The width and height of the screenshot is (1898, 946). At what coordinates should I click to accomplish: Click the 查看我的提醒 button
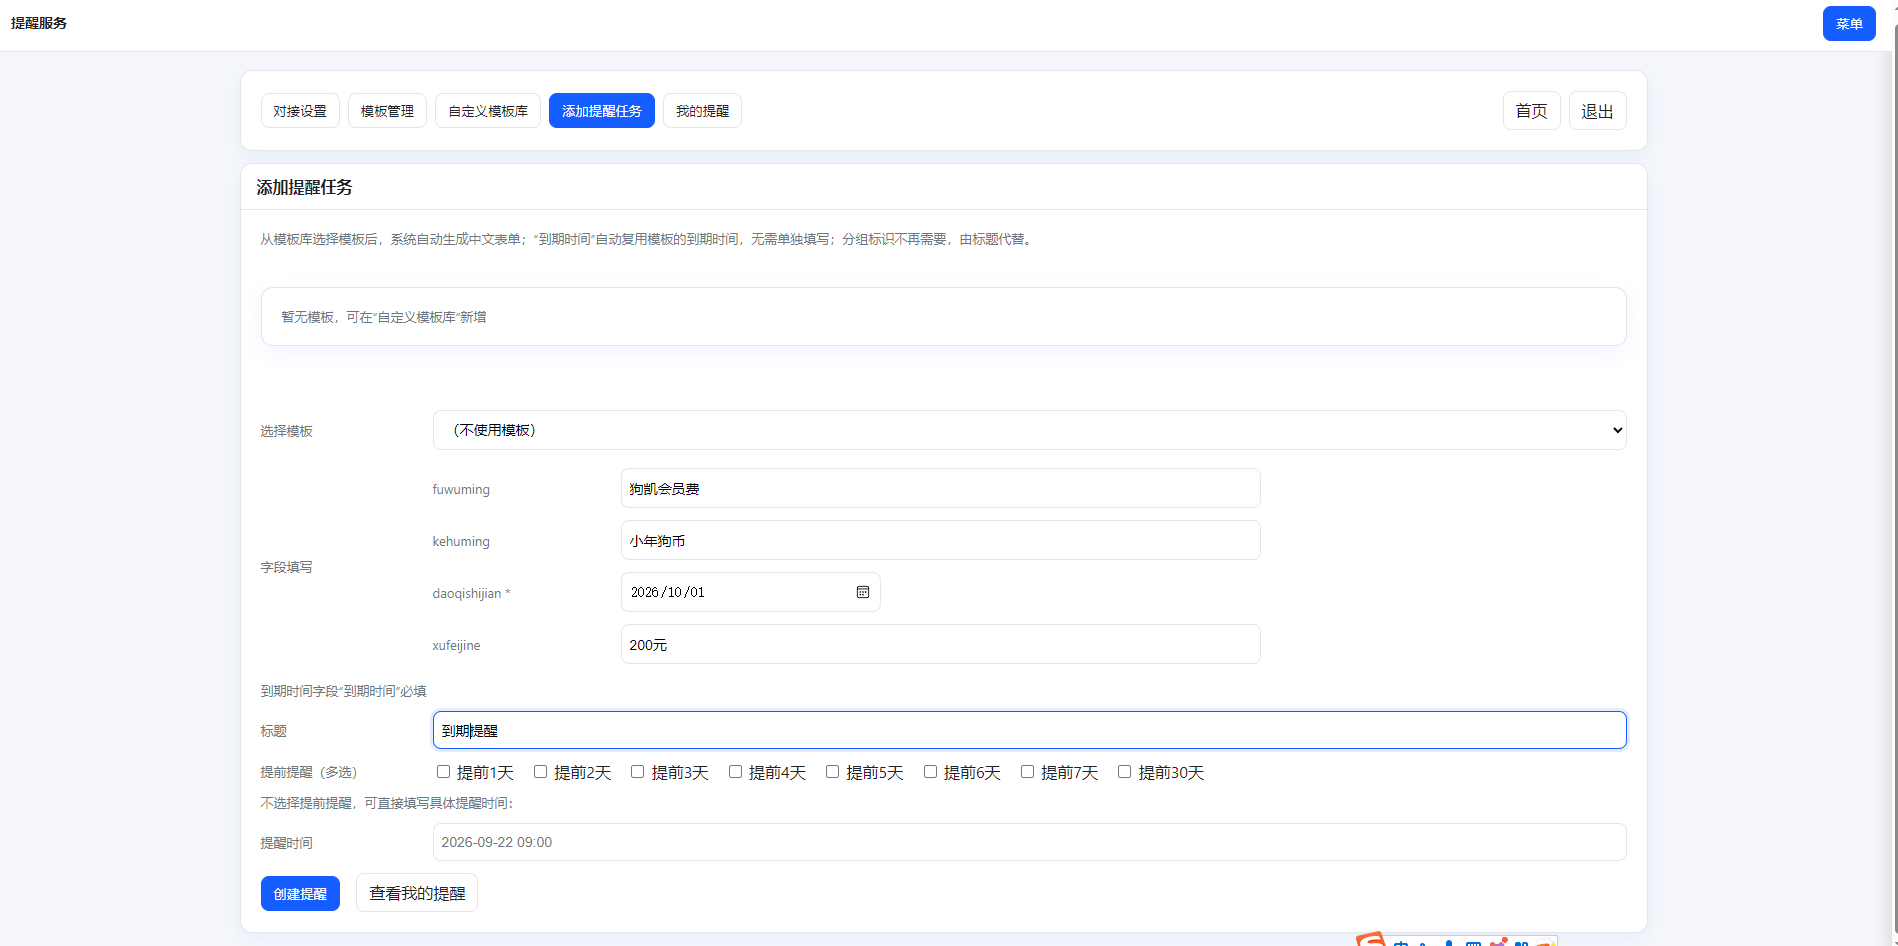click(x=417, y=893)
